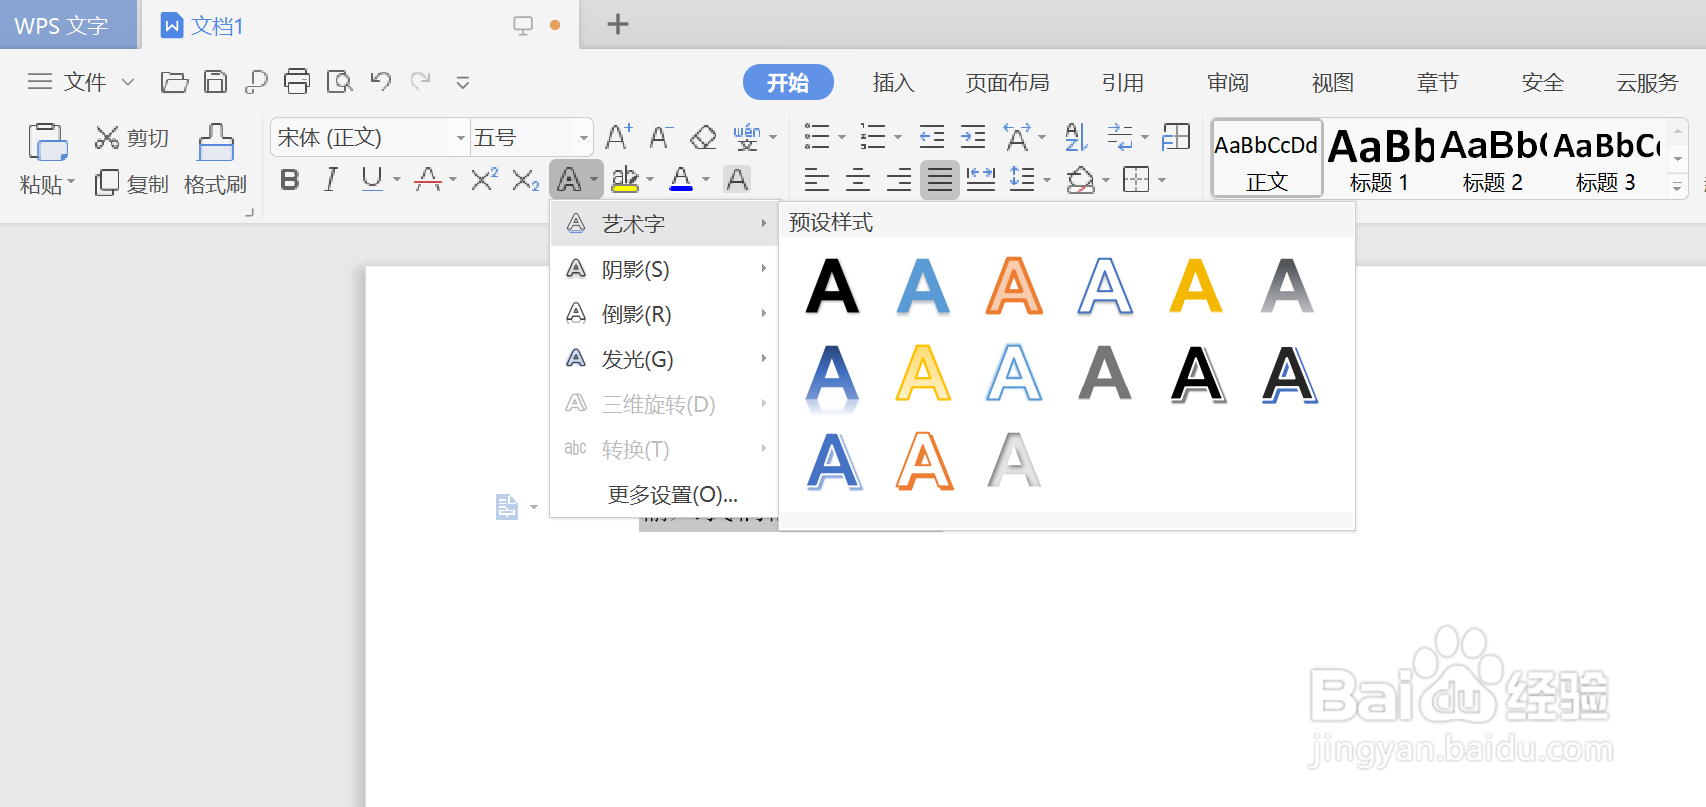Image resolution: width=1706 pixels, height=807 pixels.
Task: Decrease font size with A- icon
Action: pyautogui.click(x=660, y=137)
